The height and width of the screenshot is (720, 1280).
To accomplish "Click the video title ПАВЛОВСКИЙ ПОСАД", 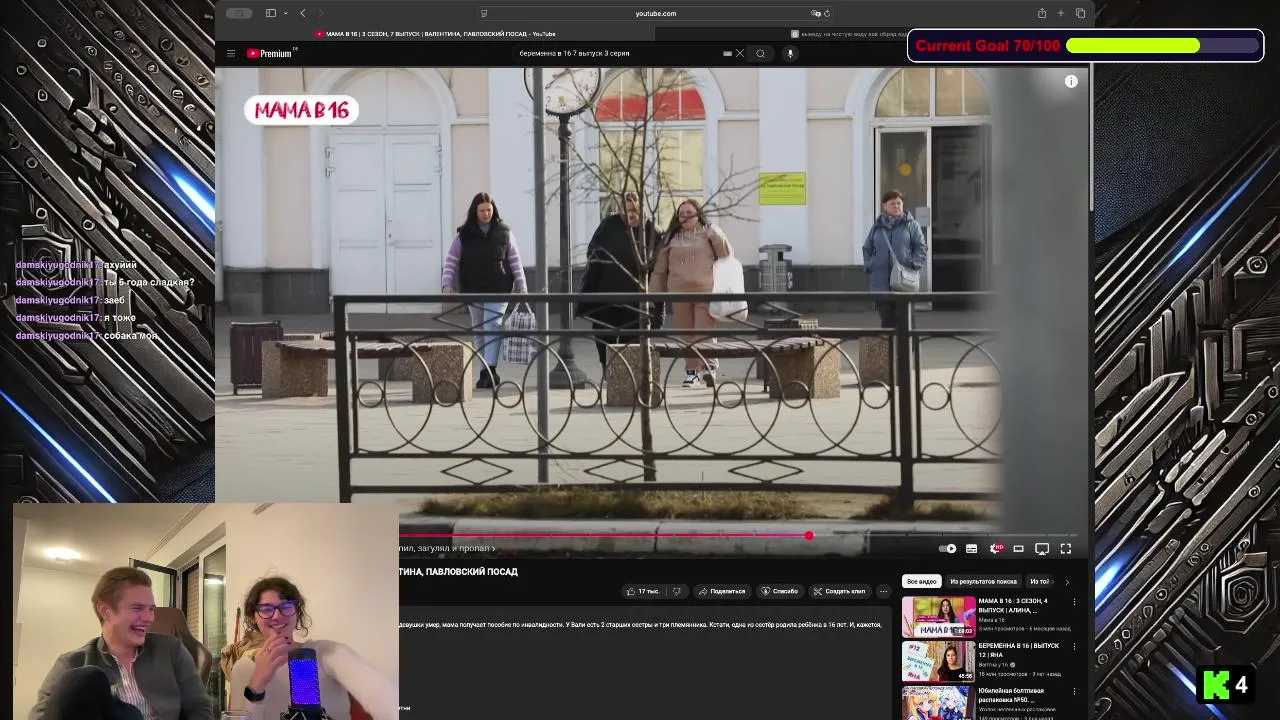I will tap(458, 572).
